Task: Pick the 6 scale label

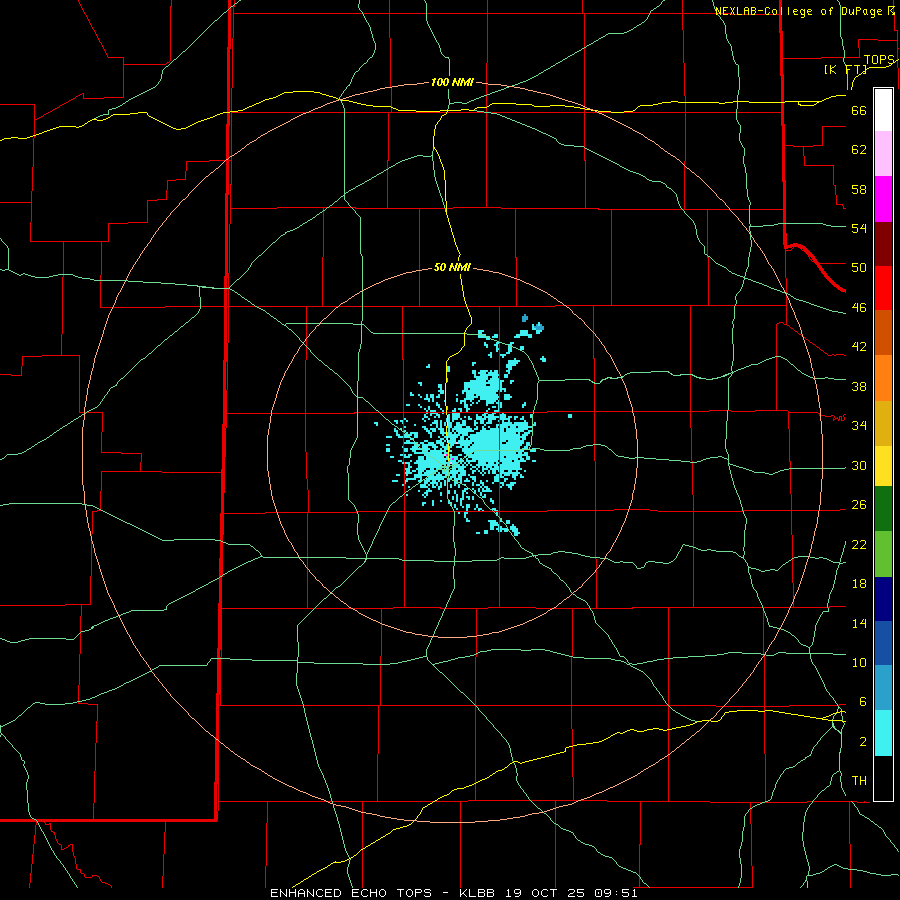Action: pyautogui.click(x=862, y=702)
